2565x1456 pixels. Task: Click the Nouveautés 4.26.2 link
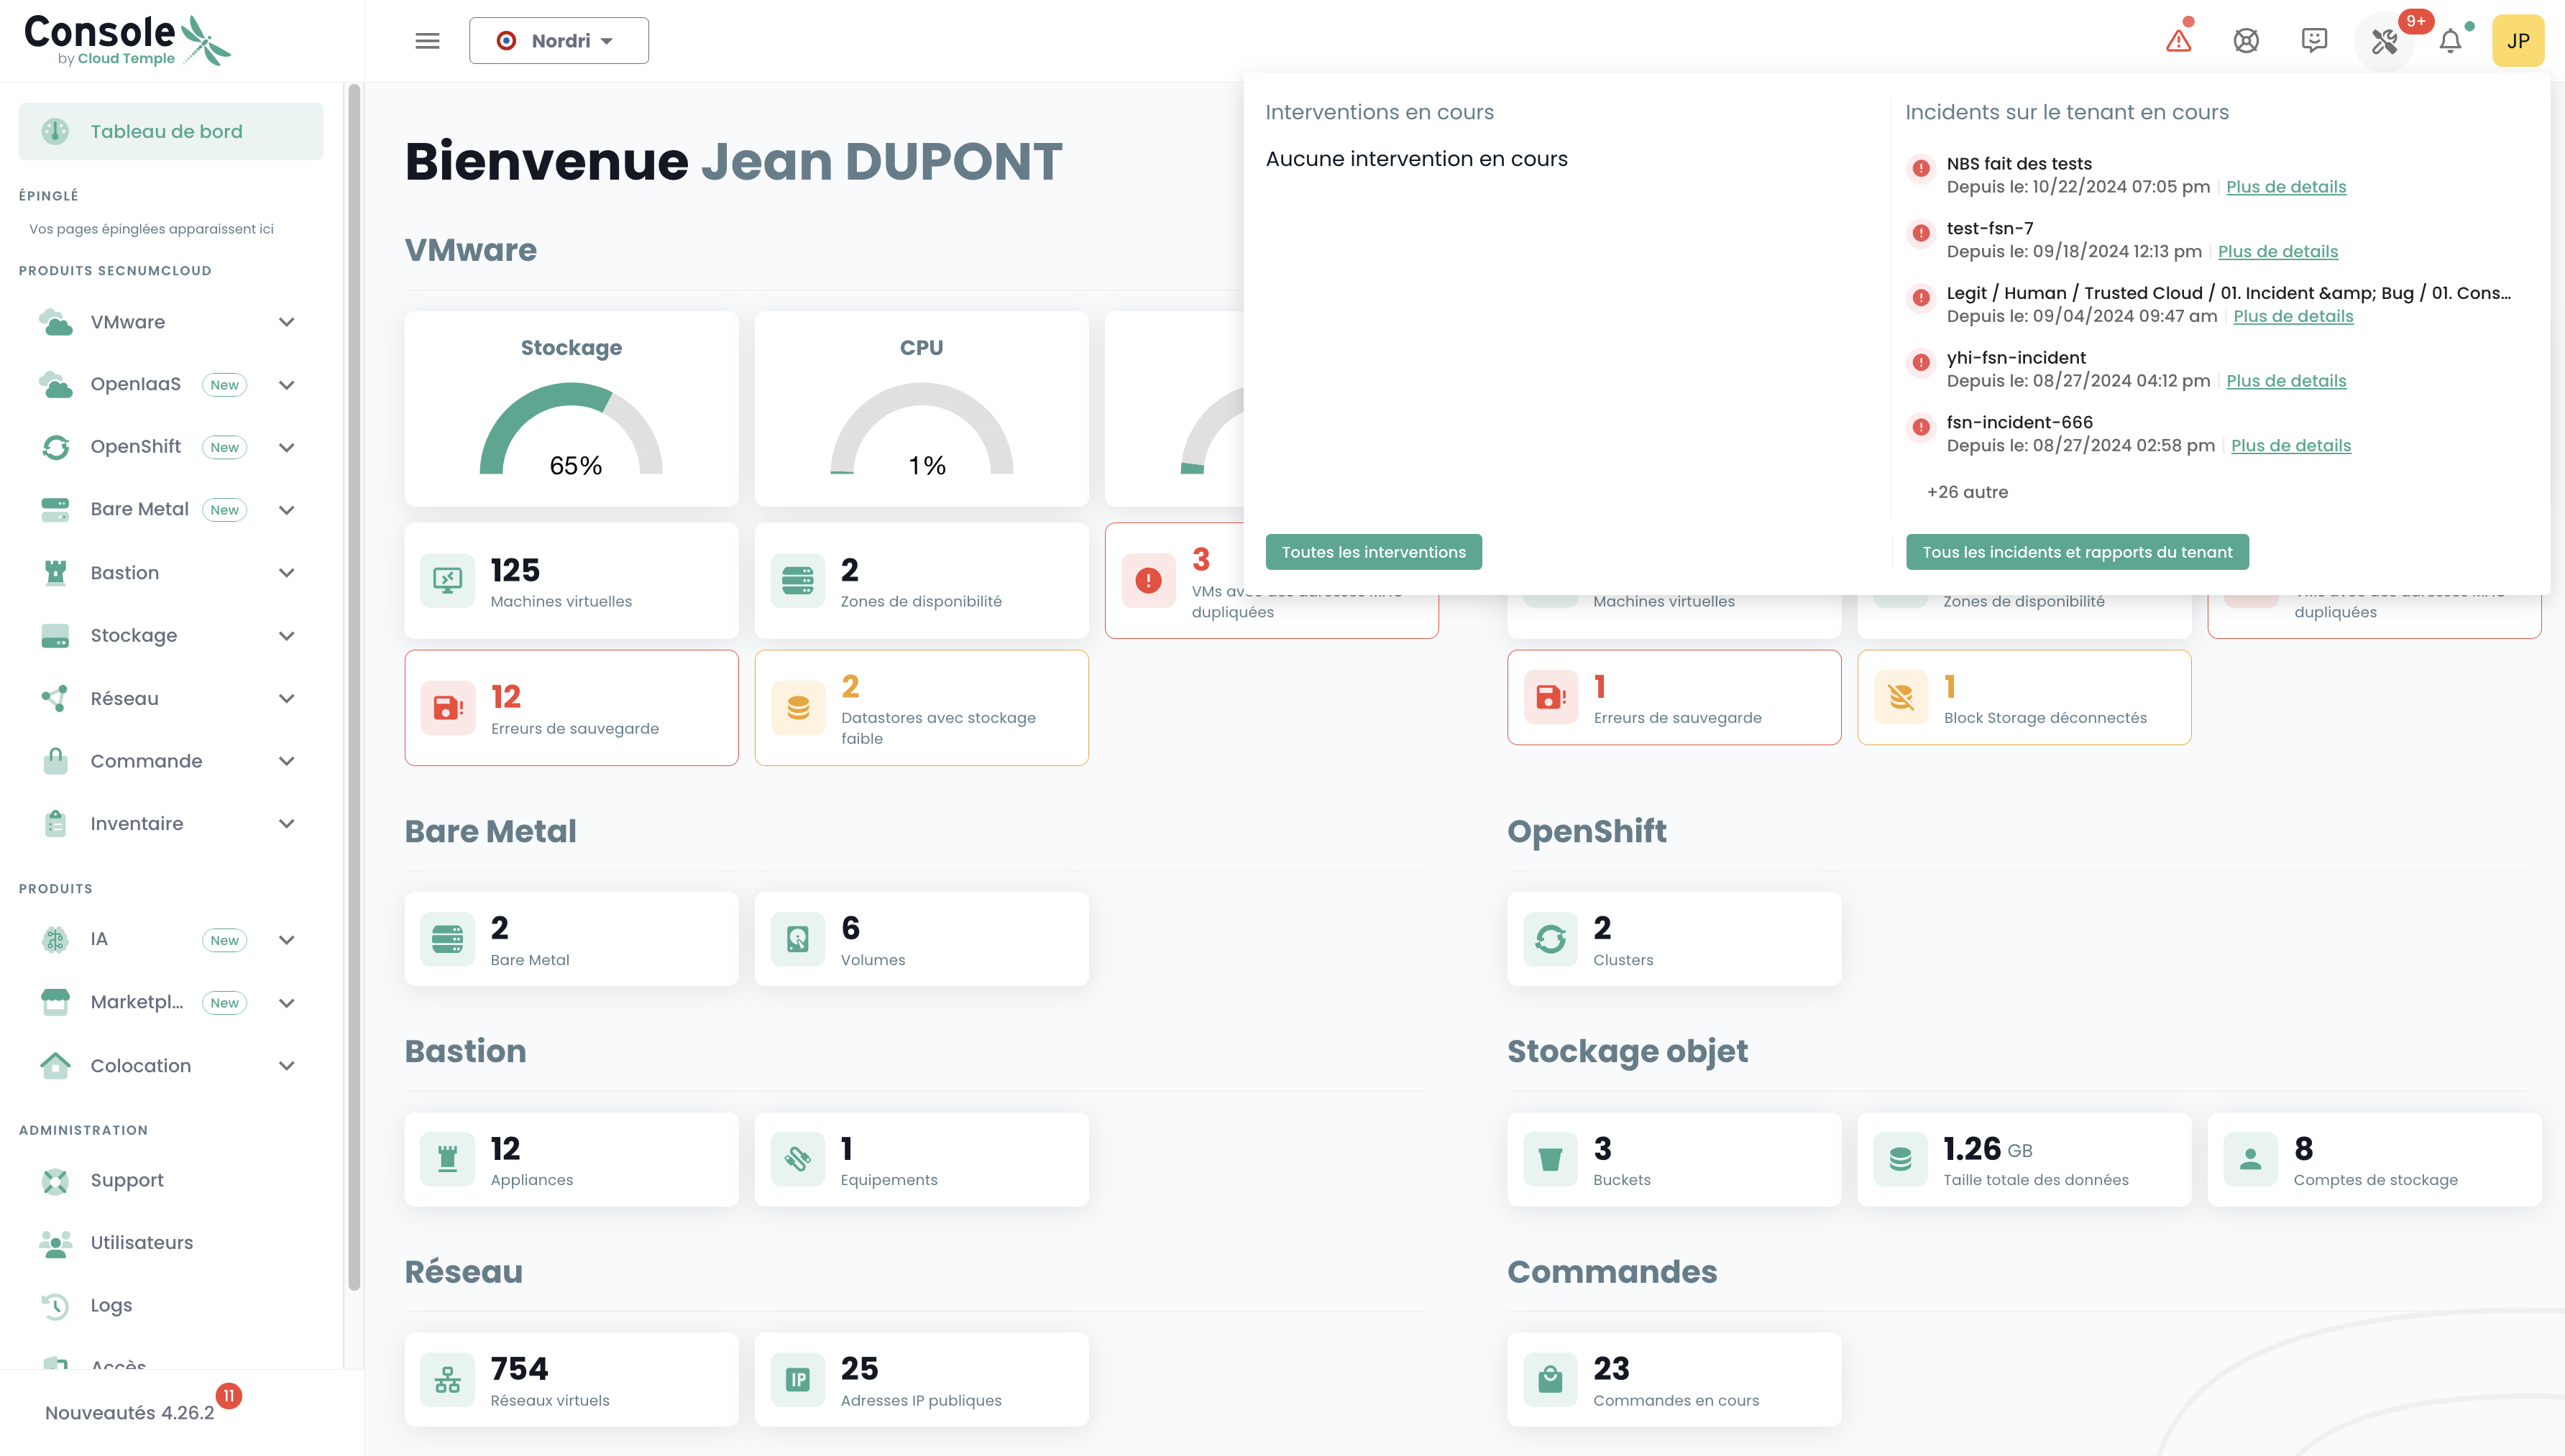tap(129, 1412)
